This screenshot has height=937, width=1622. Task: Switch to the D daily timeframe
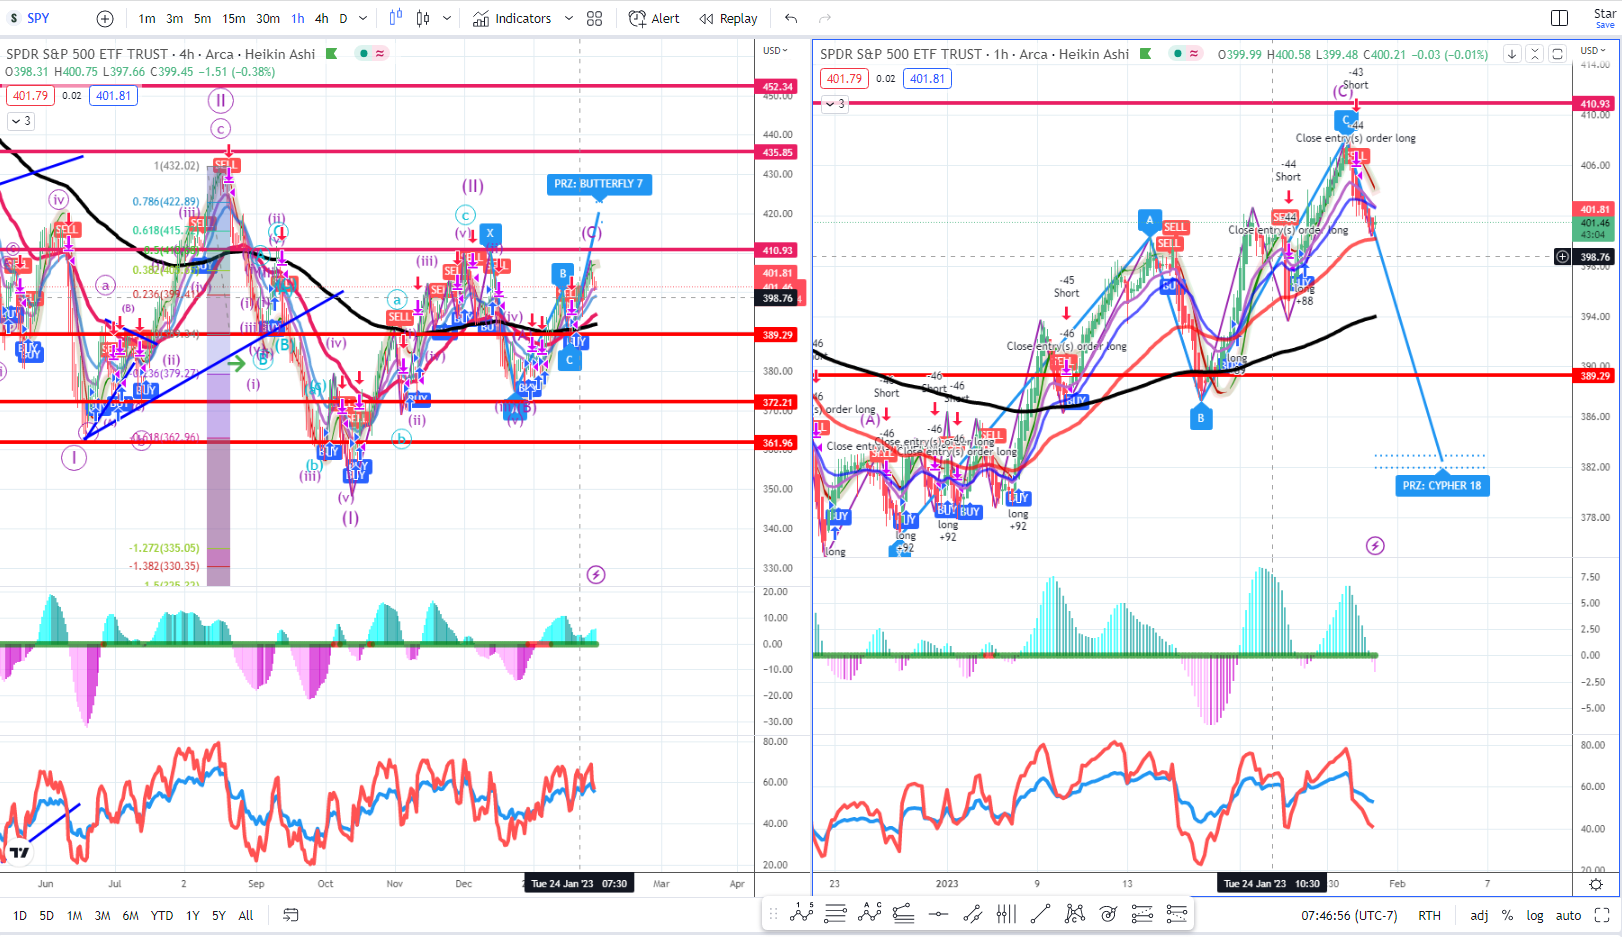[x=343, y=18]
